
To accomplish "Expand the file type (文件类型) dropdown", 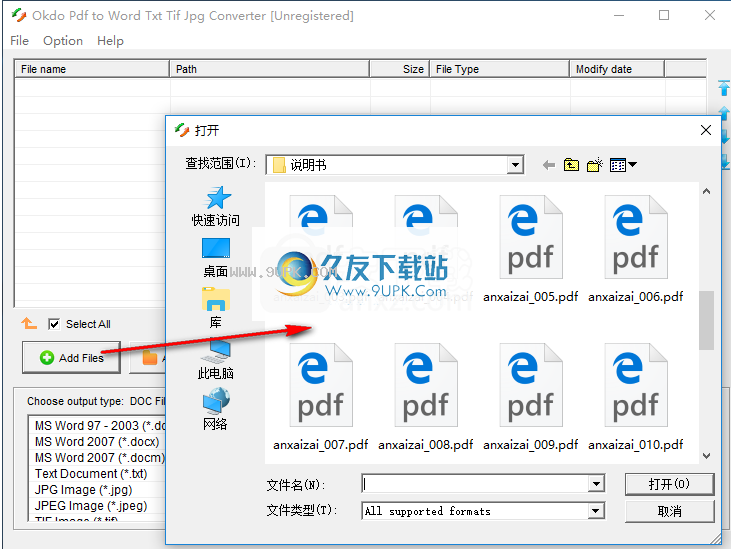I will click(595, 511).
